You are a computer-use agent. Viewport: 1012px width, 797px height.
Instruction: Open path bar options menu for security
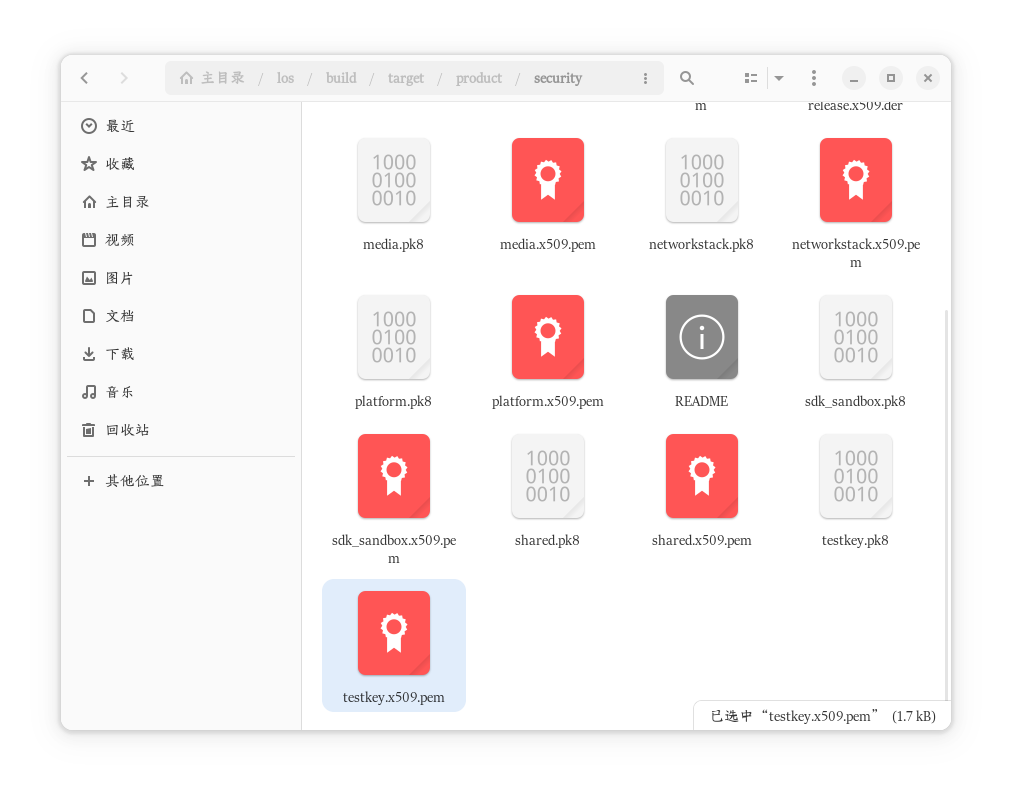(645, 78)
